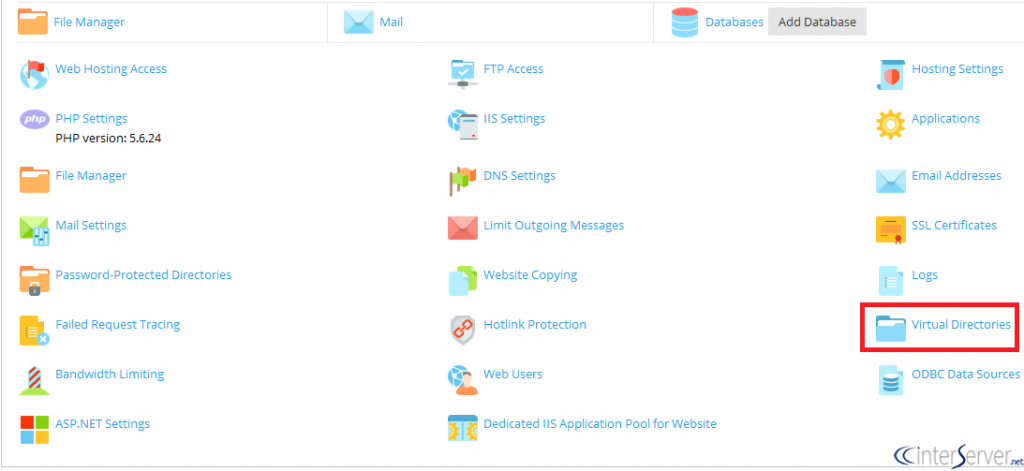
Task: Open the Web Hosting Access link
Action: click(x=111, y=69)
